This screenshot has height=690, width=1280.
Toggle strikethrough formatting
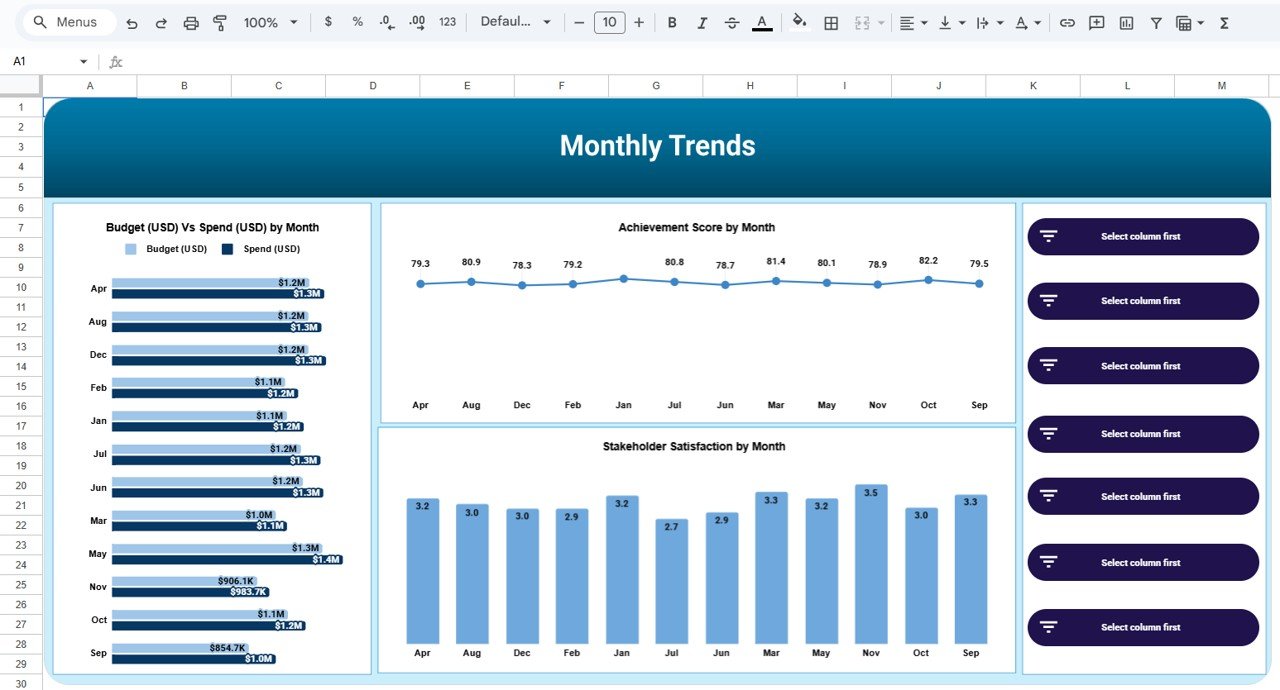click(x=732, y=22)
